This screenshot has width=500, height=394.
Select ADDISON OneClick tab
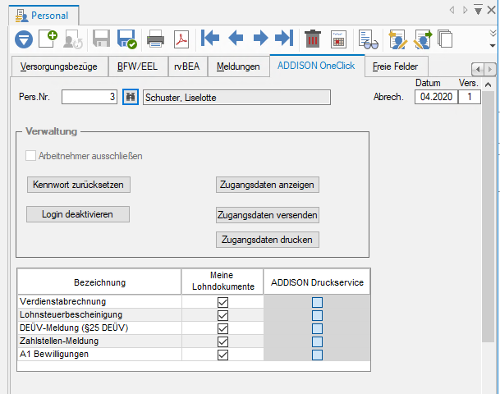point(317,66)
